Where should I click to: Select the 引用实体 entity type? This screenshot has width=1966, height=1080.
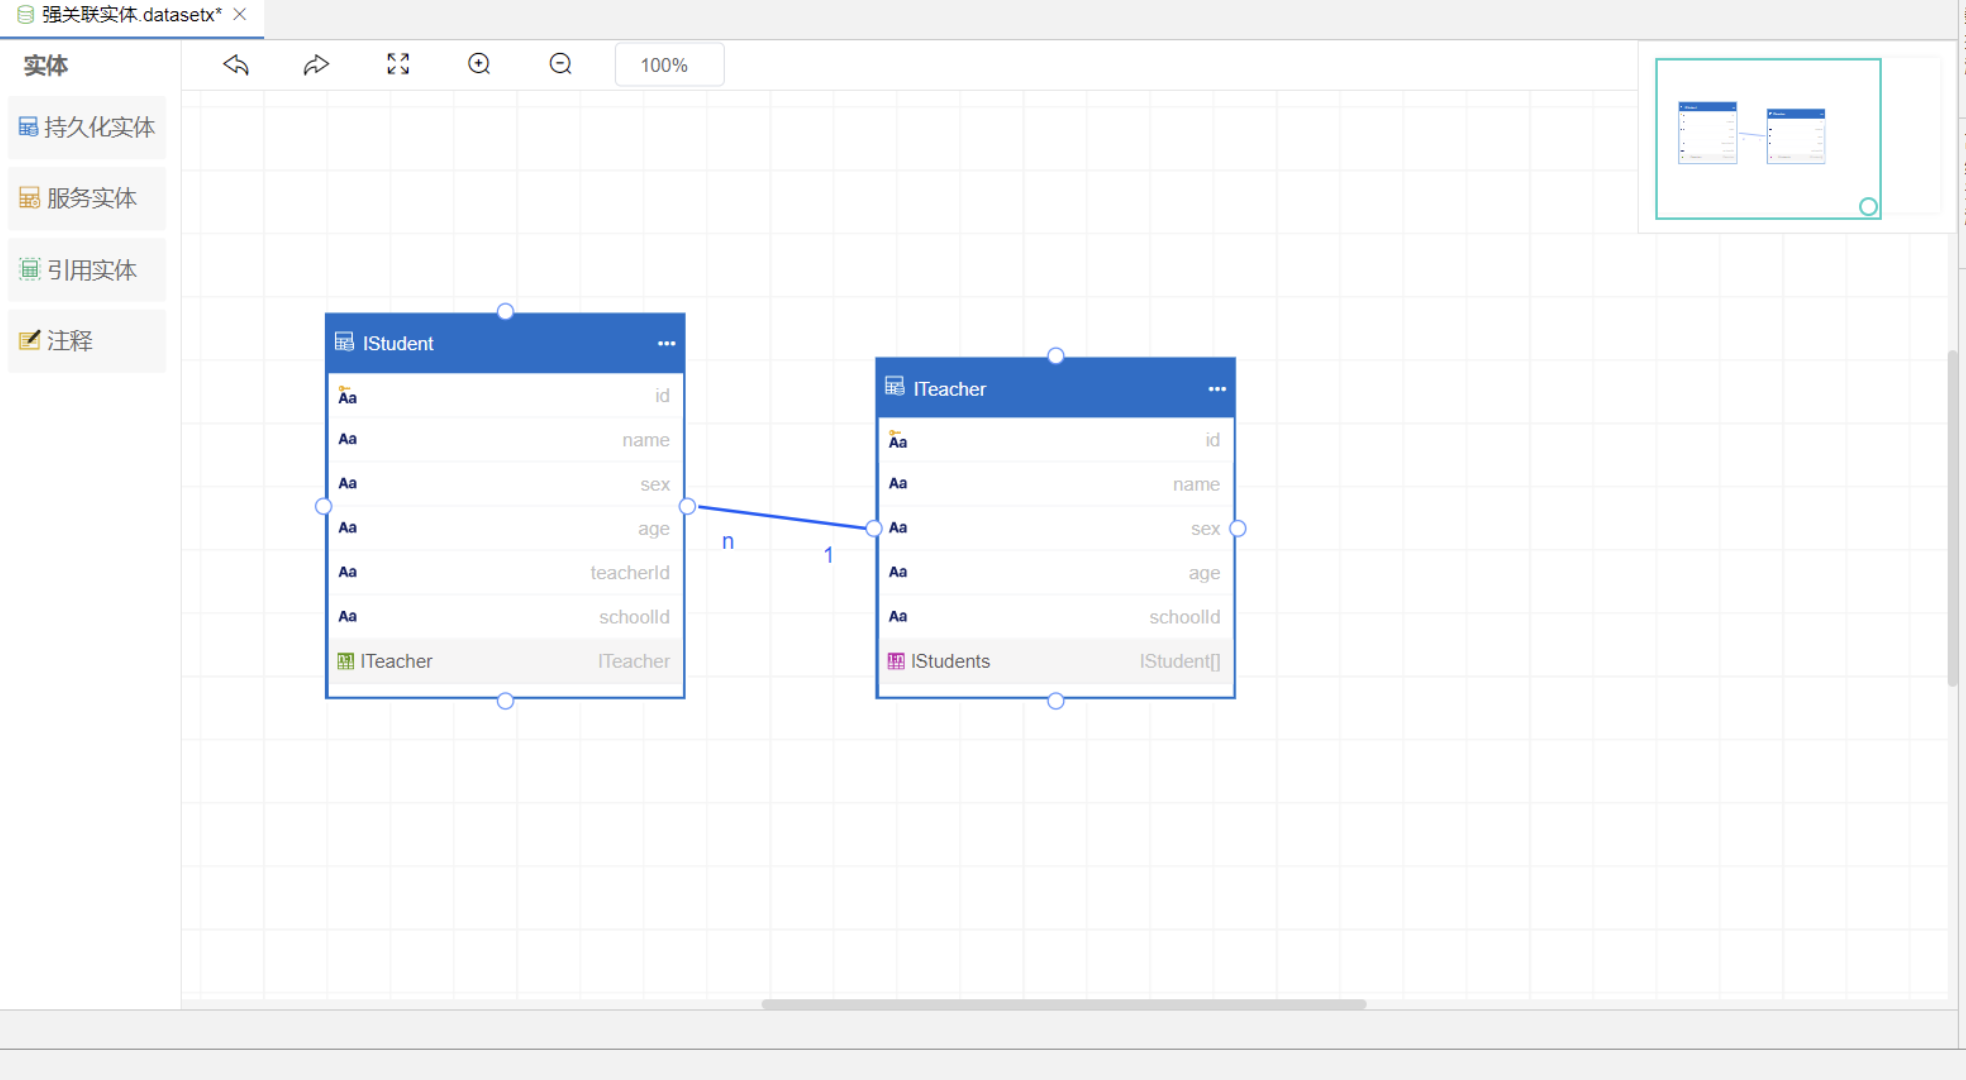(x=87, y=270)
